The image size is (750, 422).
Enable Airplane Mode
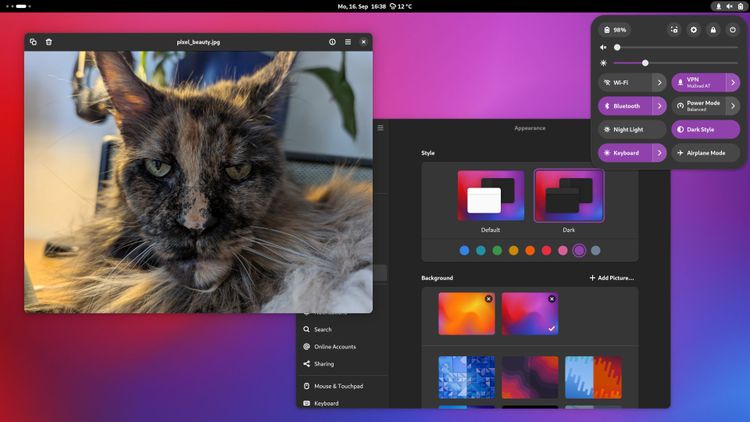point(706,153)
